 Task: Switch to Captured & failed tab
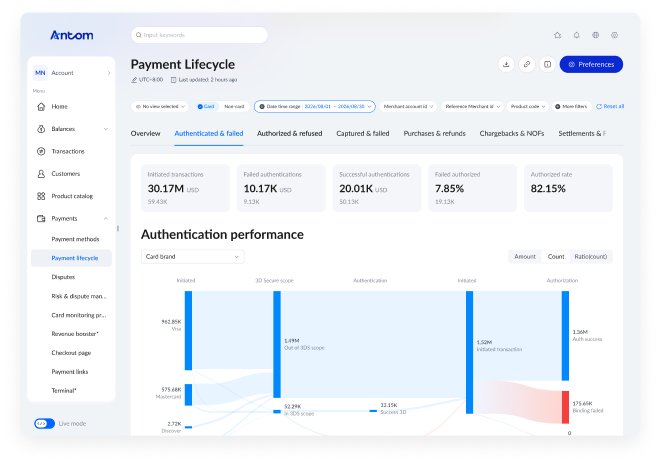(363, 134)
